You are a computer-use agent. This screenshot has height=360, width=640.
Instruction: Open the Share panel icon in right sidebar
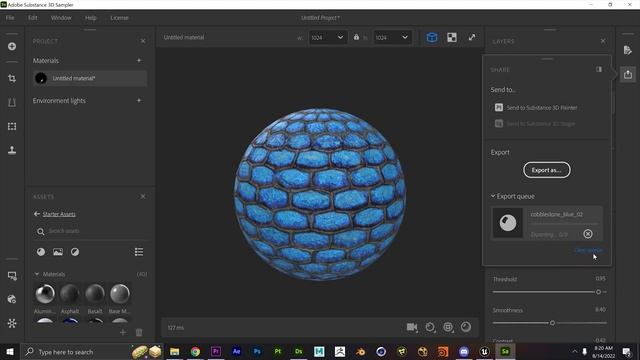pyautogui.click(x=628, y=74)
